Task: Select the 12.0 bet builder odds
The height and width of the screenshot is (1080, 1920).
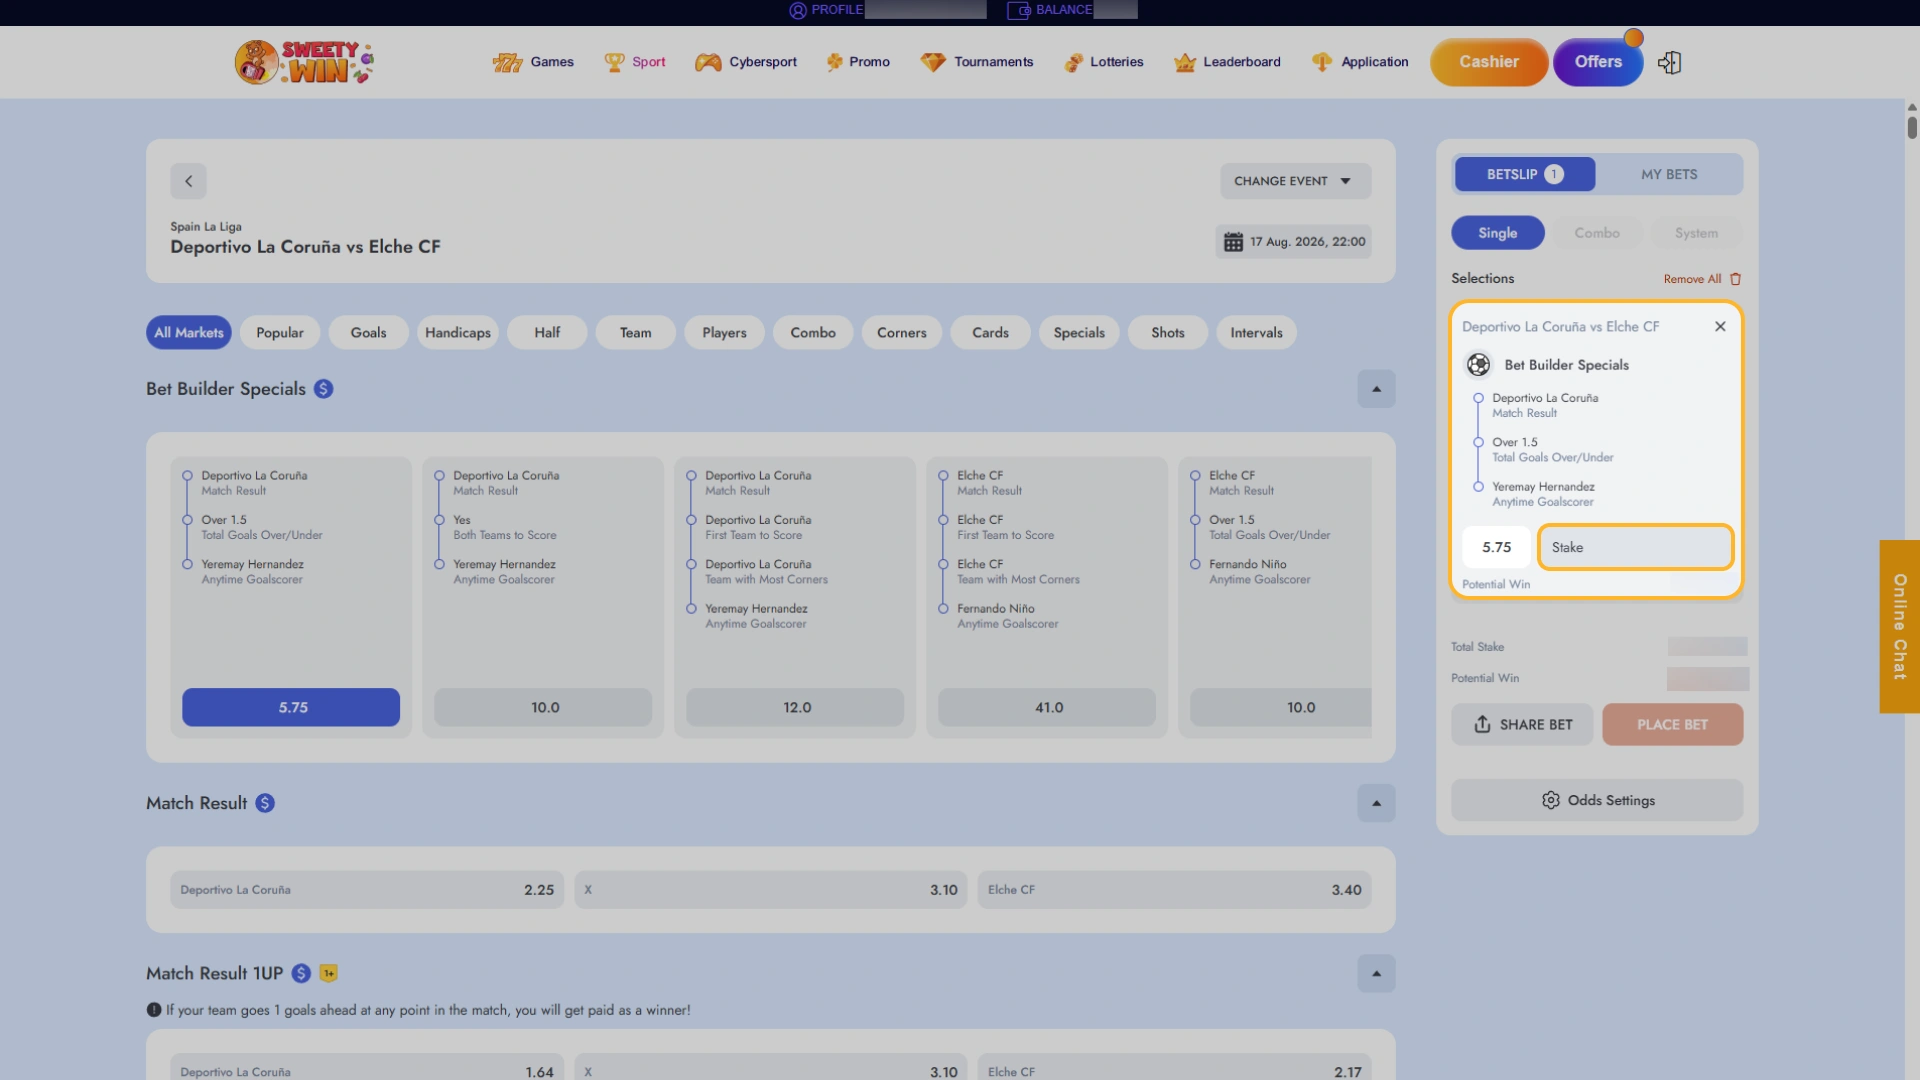Action: click(x=795, y=707)
